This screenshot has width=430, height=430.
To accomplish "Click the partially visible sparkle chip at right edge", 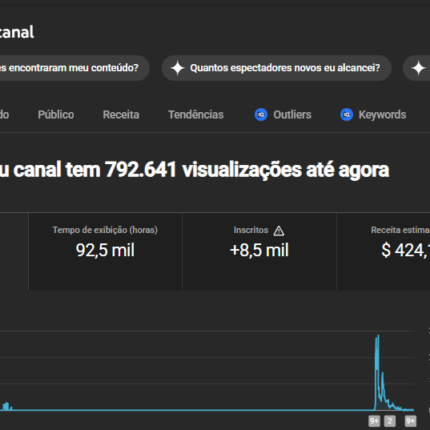I will pyautogui.click(x=417, y=68).
